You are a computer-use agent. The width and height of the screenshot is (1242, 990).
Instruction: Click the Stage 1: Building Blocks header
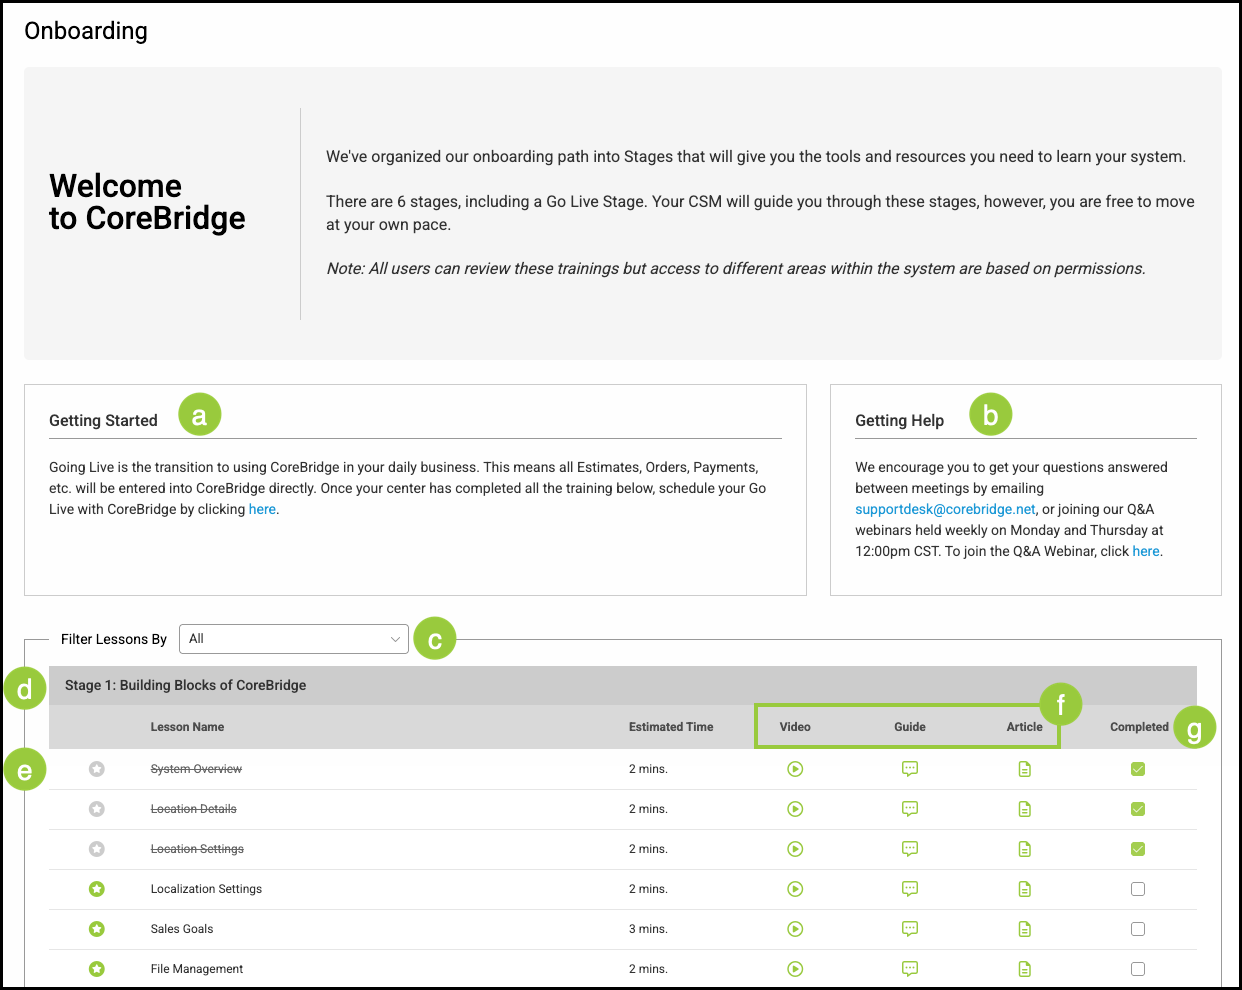623,685
